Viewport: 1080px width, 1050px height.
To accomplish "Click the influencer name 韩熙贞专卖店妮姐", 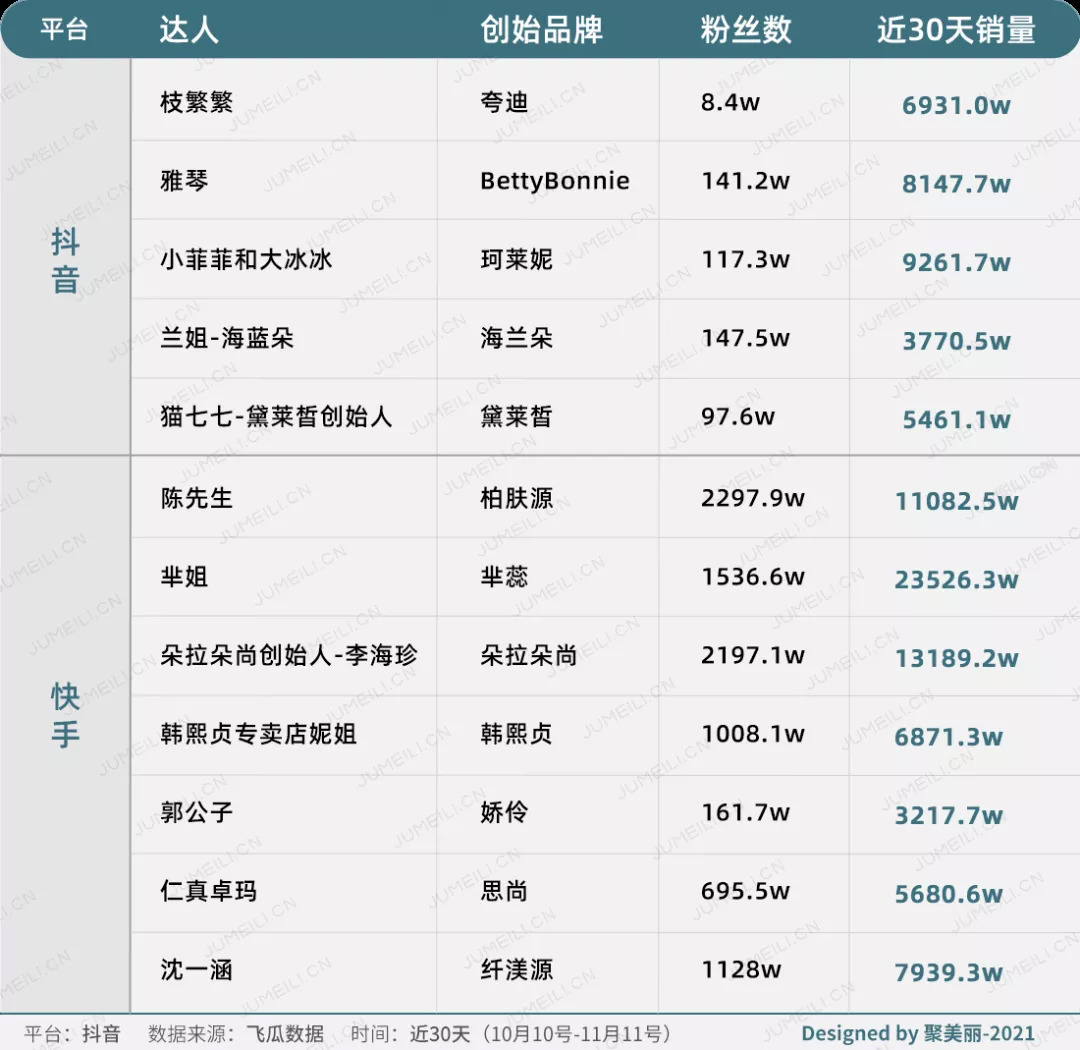I will 258,733.
